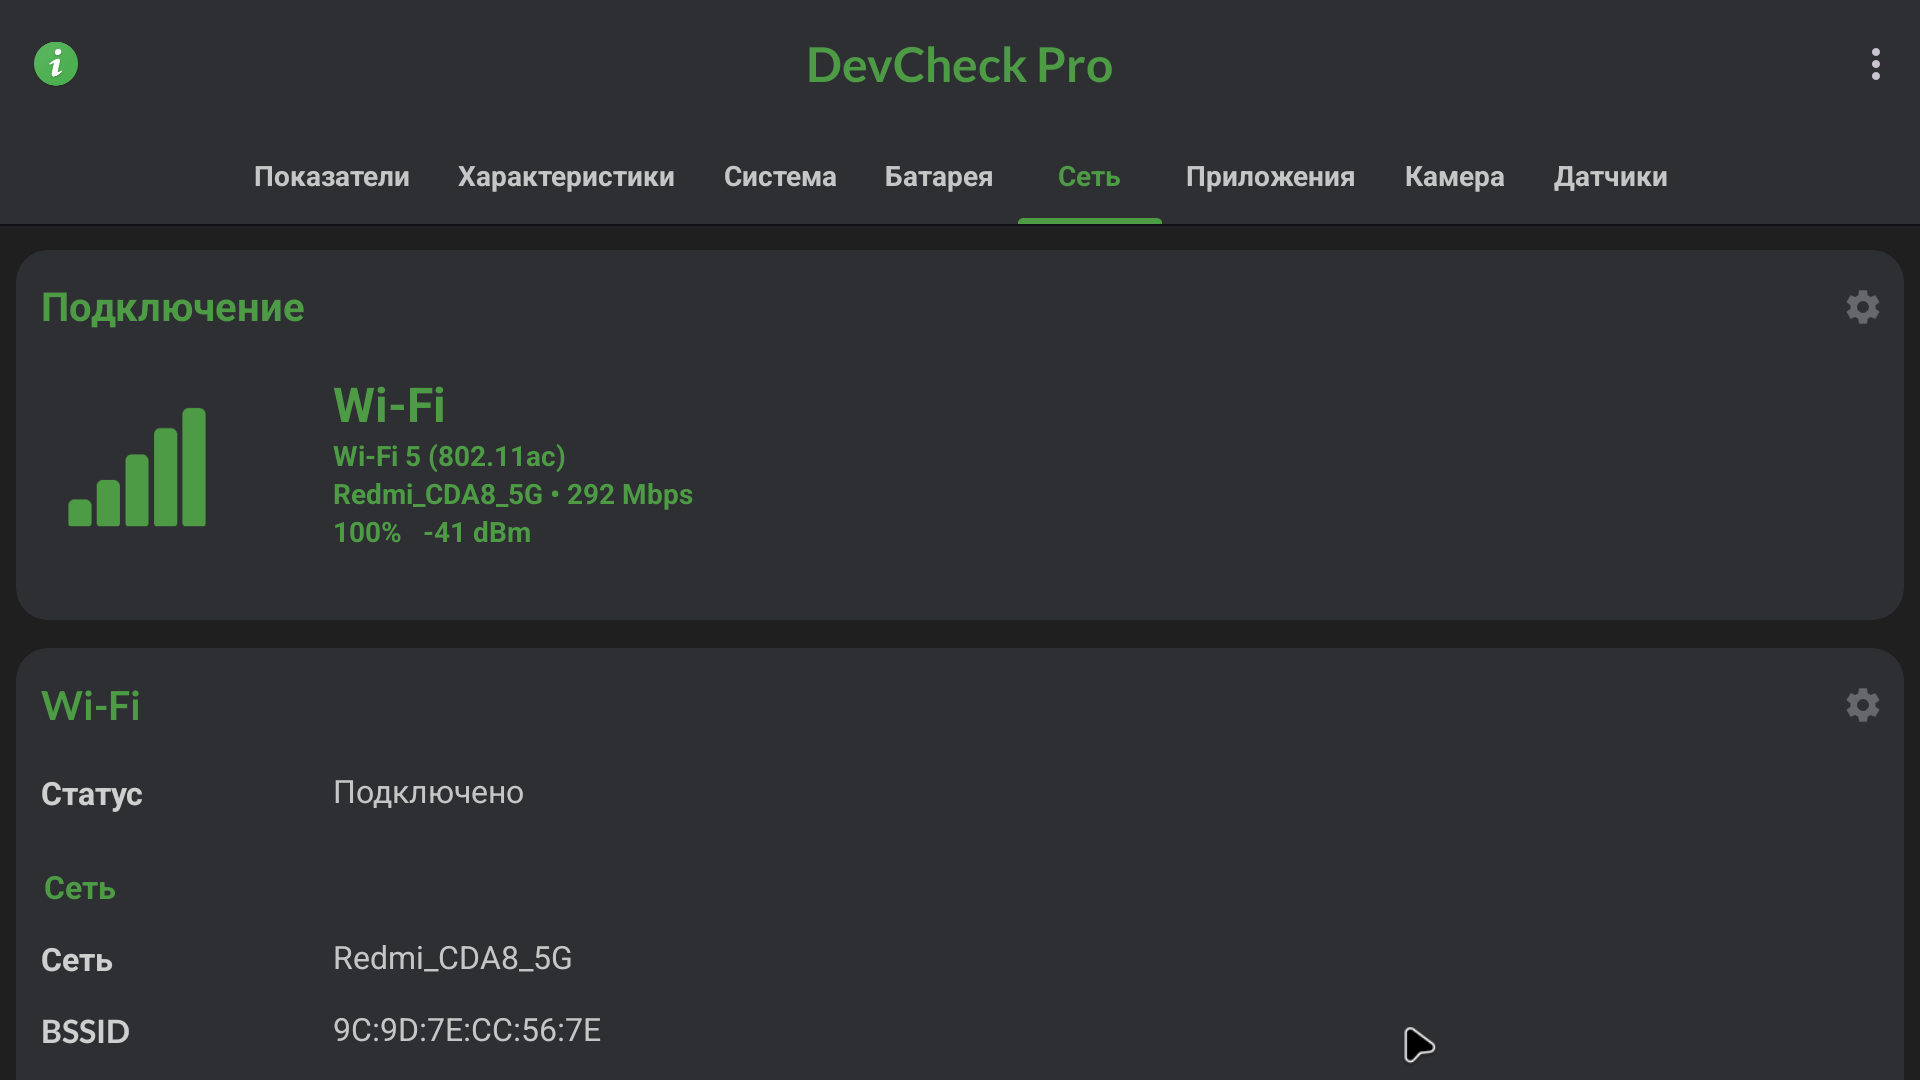Open the Система tab
The image size is (1920, 1080).
click(780, 177)
